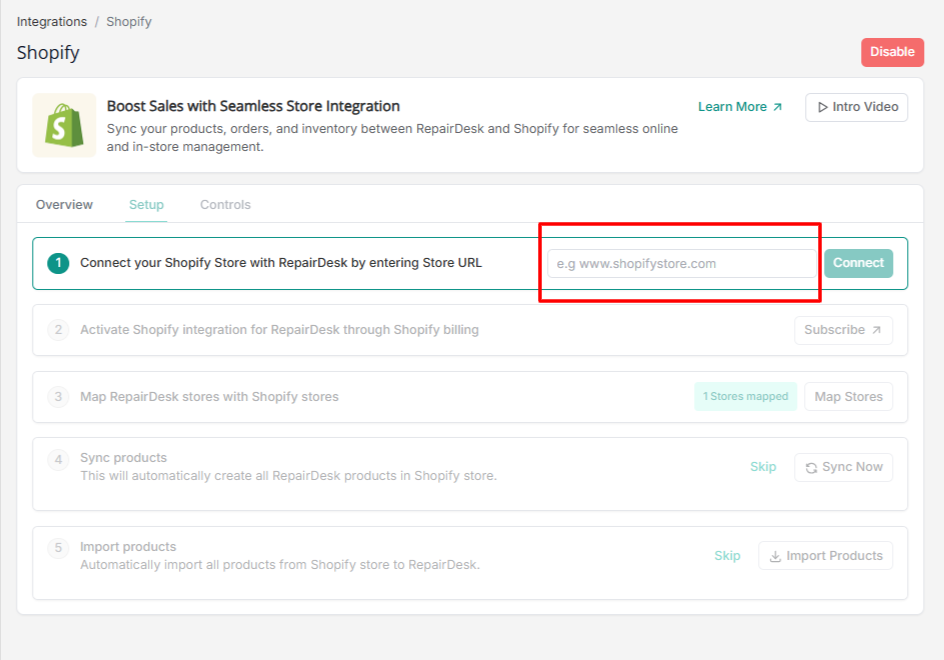Click the 'Activate Shopify integration' step text
This screenshot has width=944, height=660.
click(279, 330)
